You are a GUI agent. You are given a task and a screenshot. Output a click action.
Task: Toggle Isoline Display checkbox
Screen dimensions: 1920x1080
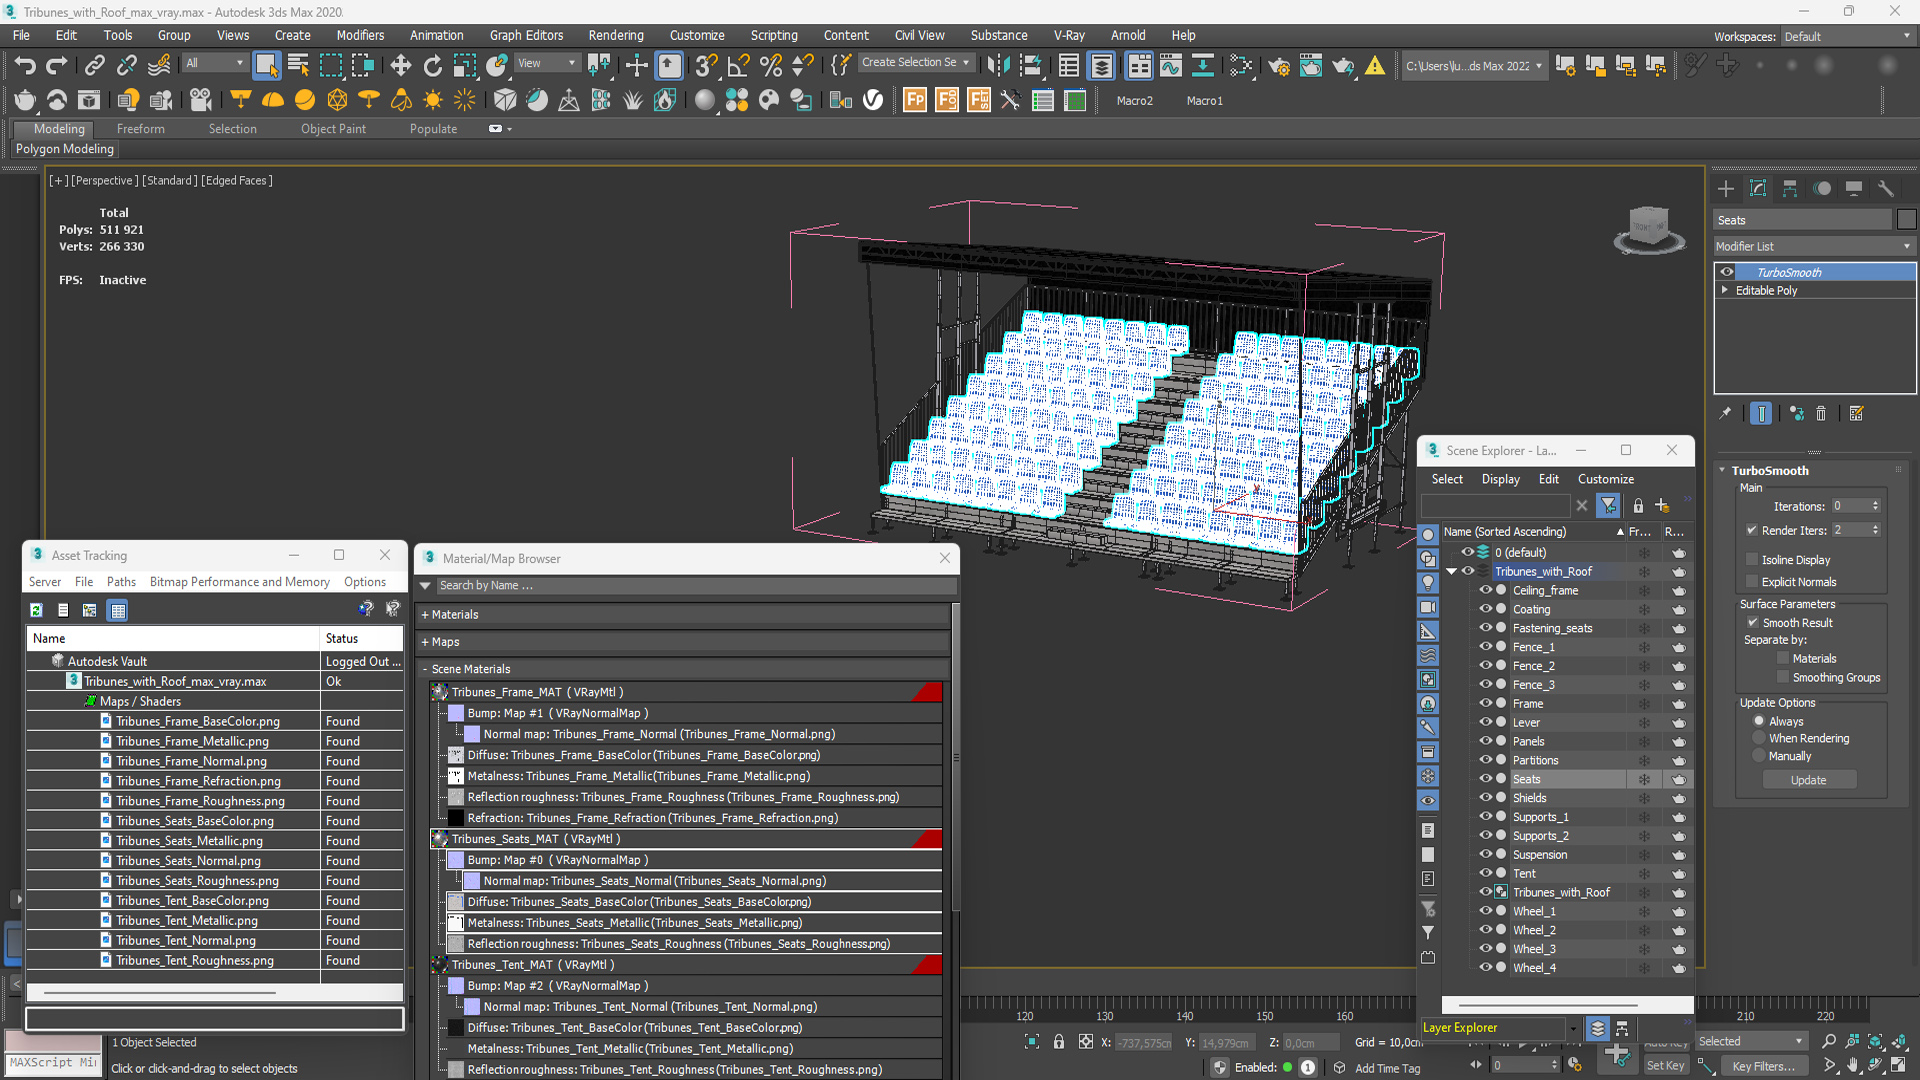point(1752,560)
